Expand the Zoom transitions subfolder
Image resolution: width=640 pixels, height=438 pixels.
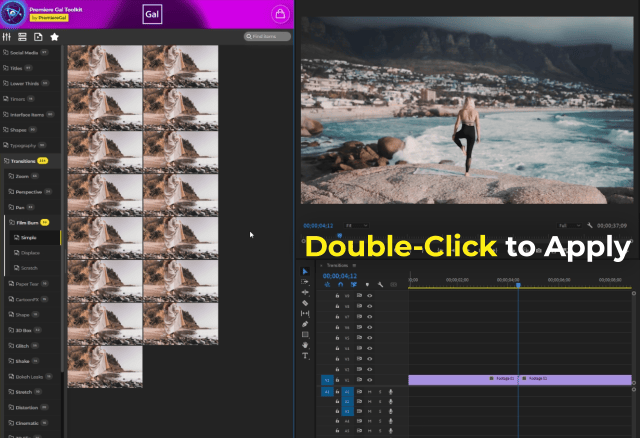[x=33, y=176]
